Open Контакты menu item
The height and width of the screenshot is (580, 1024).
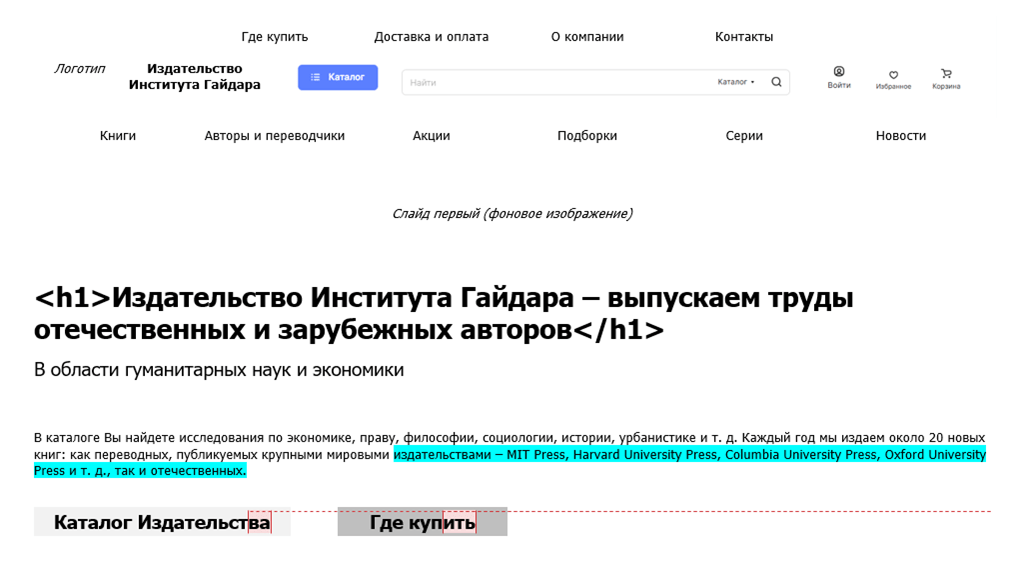pyautogui.click(x=744, y=37)
